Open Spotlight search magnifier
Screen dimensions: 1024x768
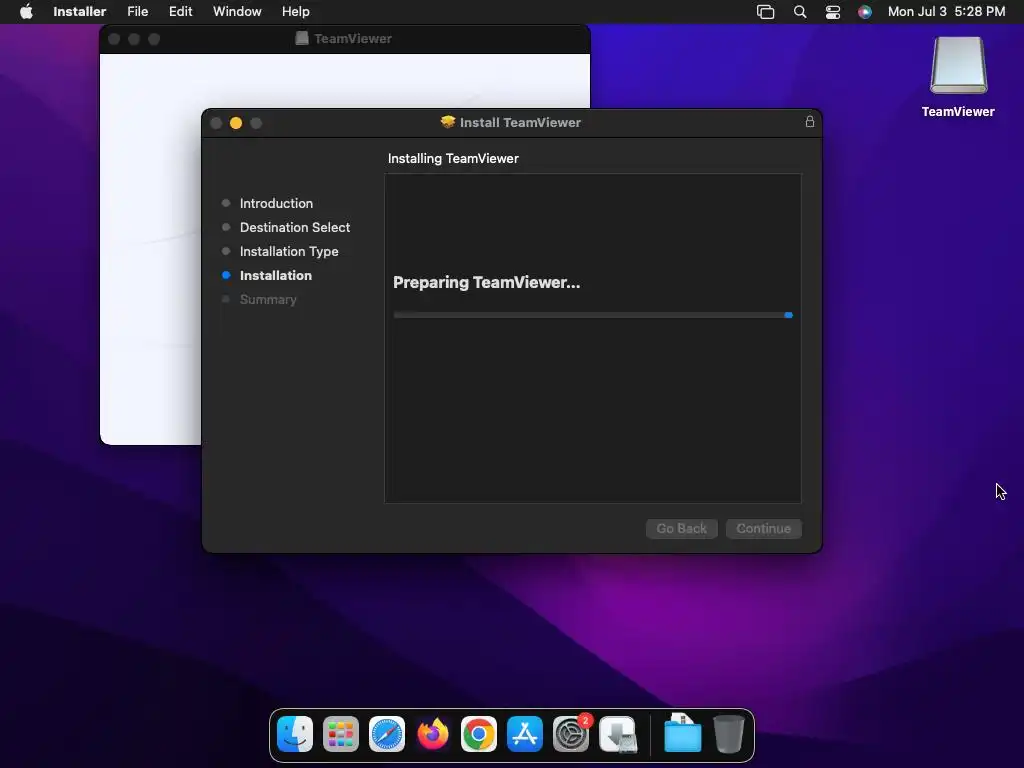799,12
